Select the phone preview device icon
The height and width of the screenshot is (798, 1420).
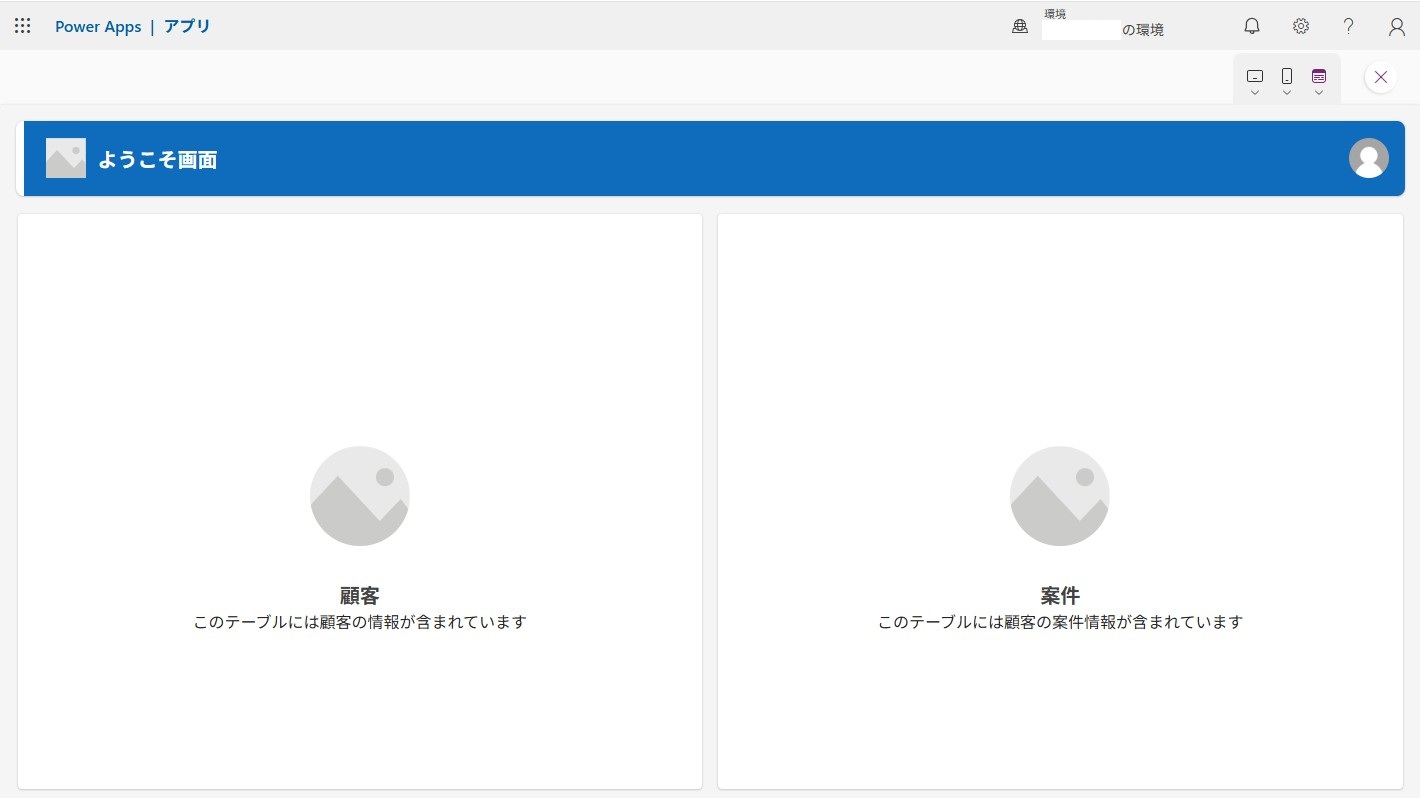coord(1287,76)
